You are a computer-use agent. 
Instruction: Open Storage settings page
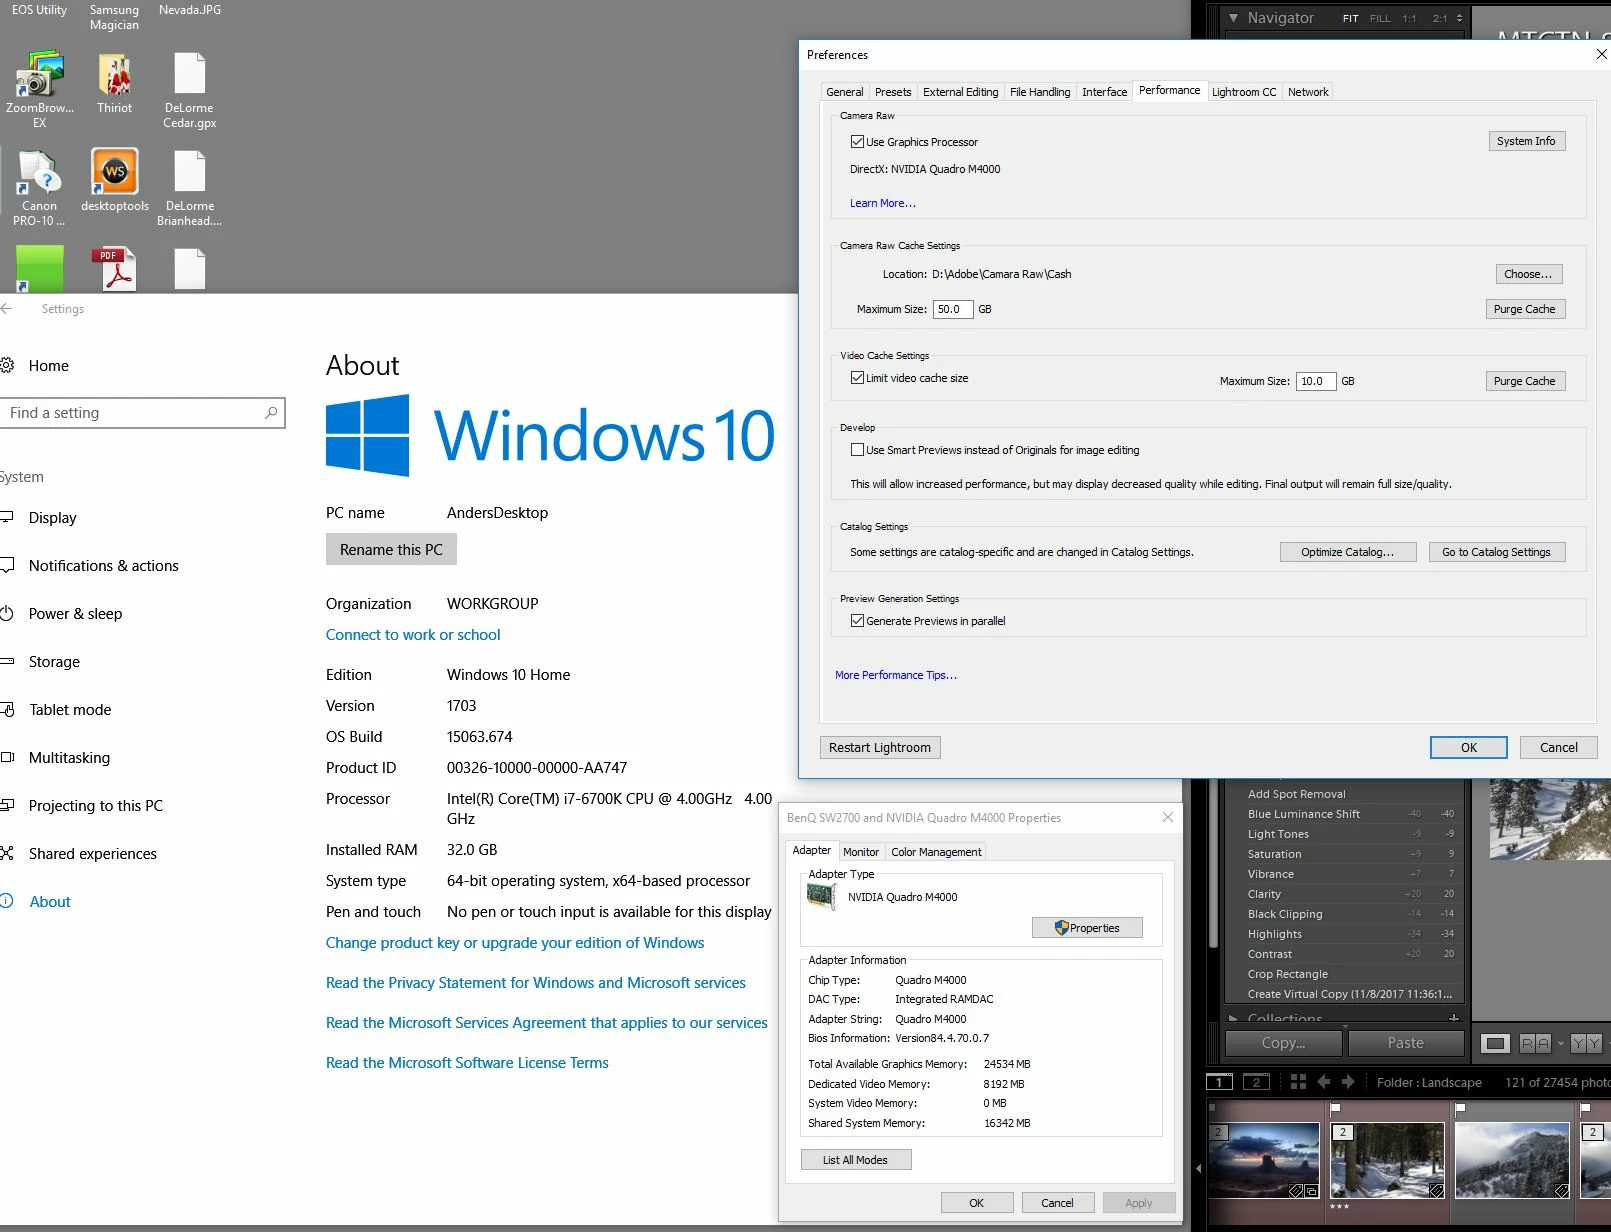point(54,662)
